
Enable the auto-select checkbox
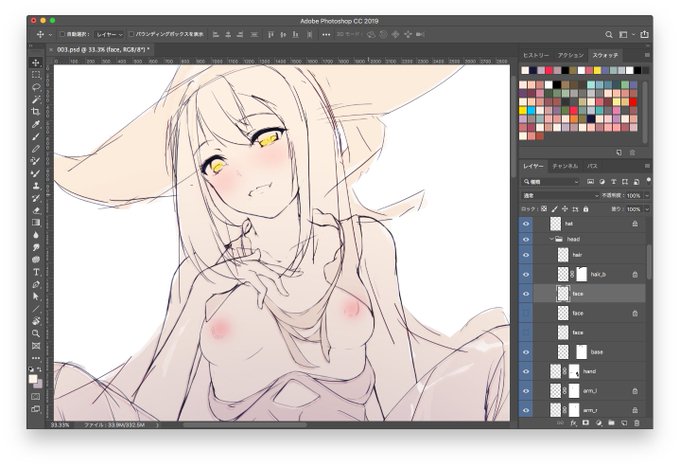(62, 34)
